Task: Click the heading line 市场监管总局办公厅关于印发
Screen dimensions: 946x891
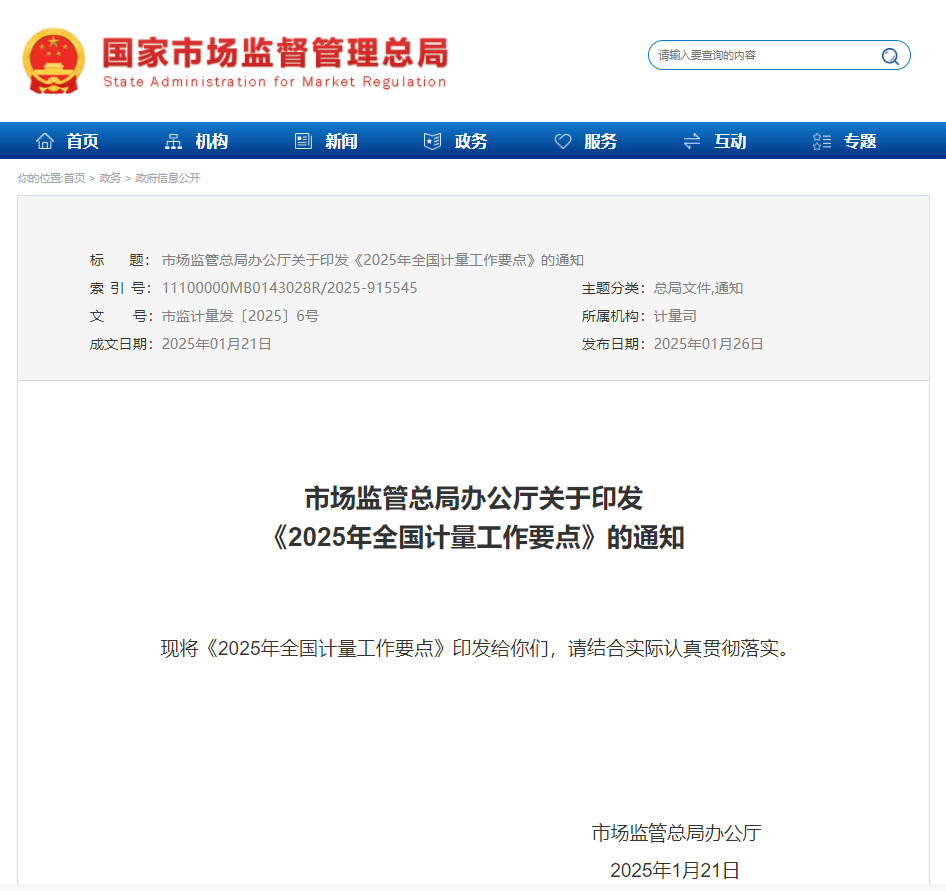Action: point(474,498)
